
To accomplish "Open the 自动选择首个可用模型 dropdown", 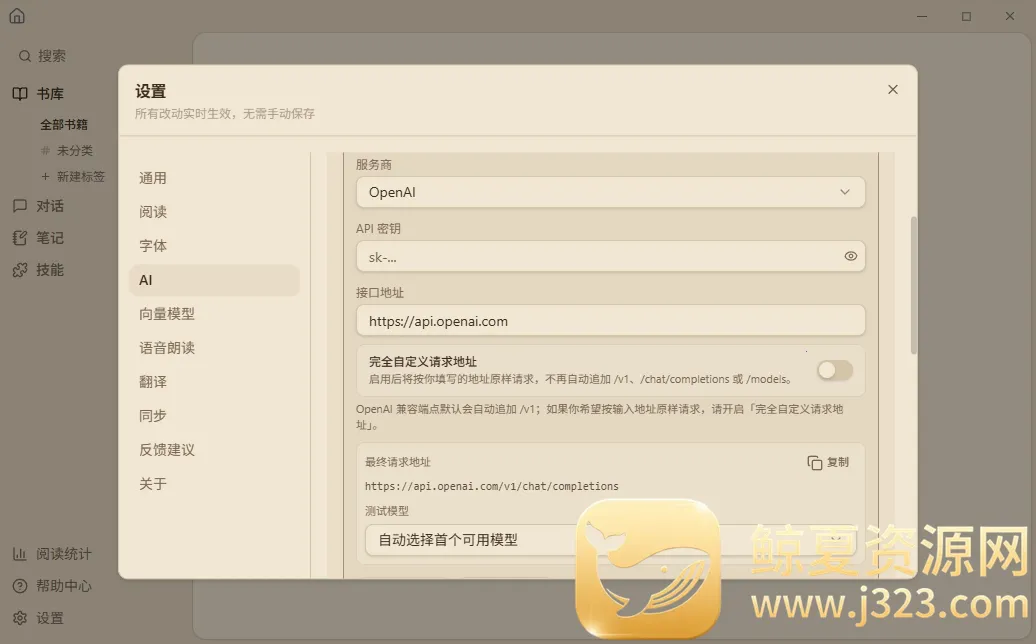I will (610, 540).
